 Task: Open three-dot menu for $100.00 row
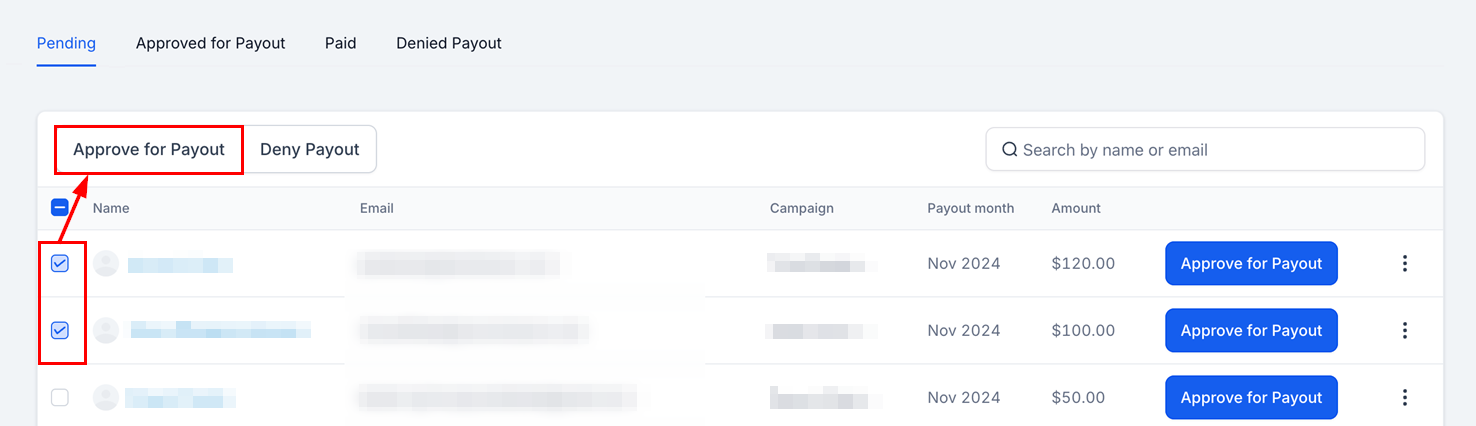click(1405, 331)
